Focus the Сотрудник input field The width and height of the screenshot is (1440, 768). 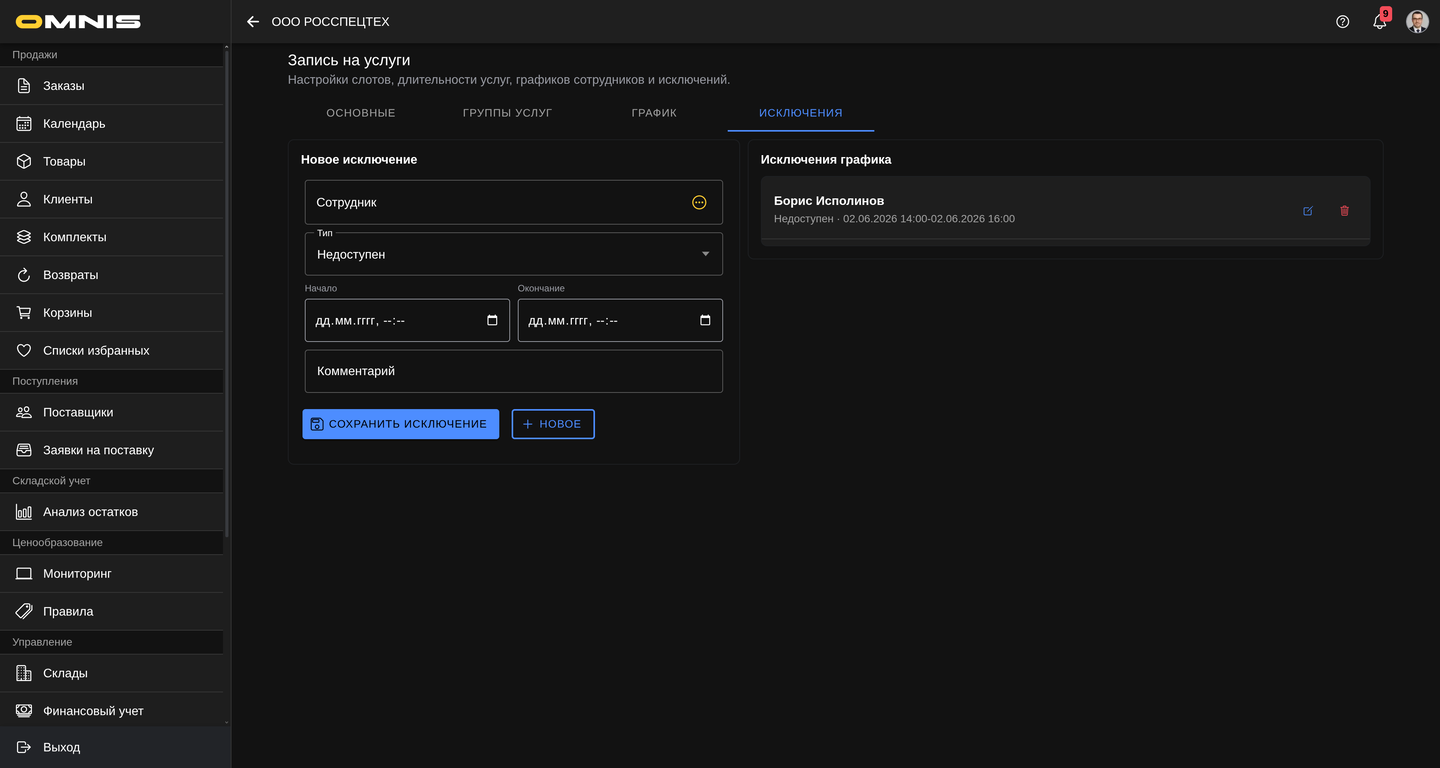pos(514,202)
